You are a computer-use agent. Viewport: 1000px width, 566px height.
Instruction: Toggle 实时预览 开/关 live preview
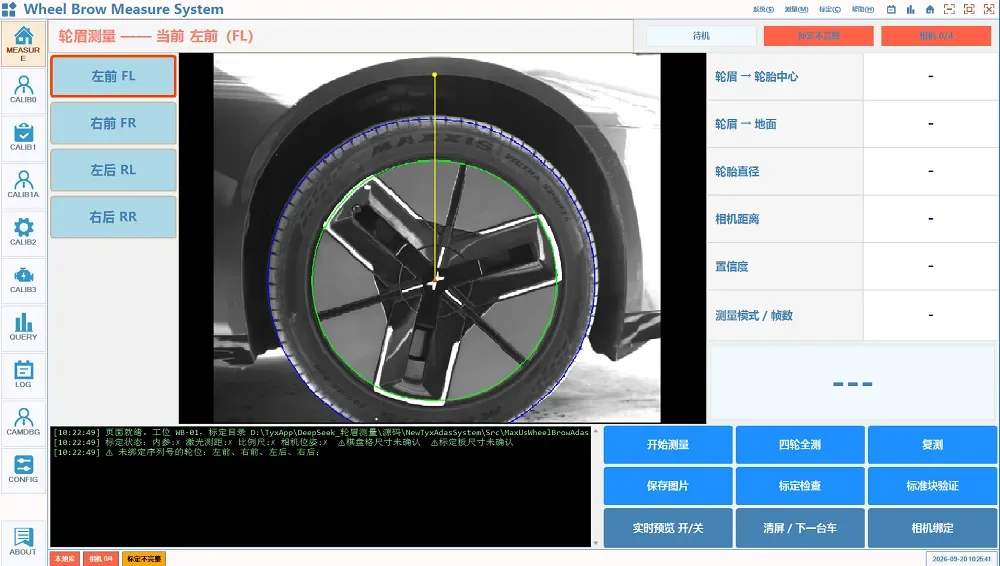(668, 528)
